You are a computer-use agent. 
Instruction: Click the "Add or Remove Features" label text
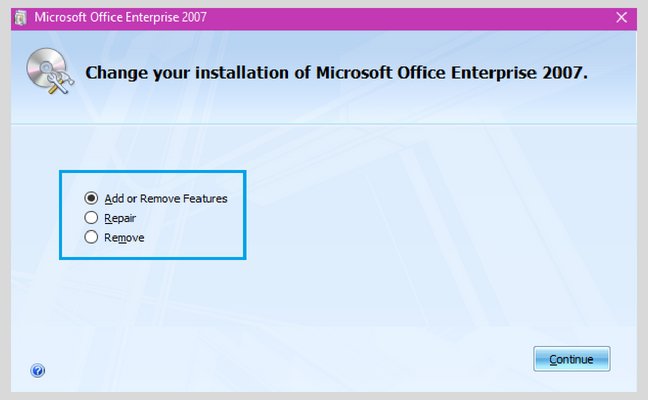click(165, 199)
